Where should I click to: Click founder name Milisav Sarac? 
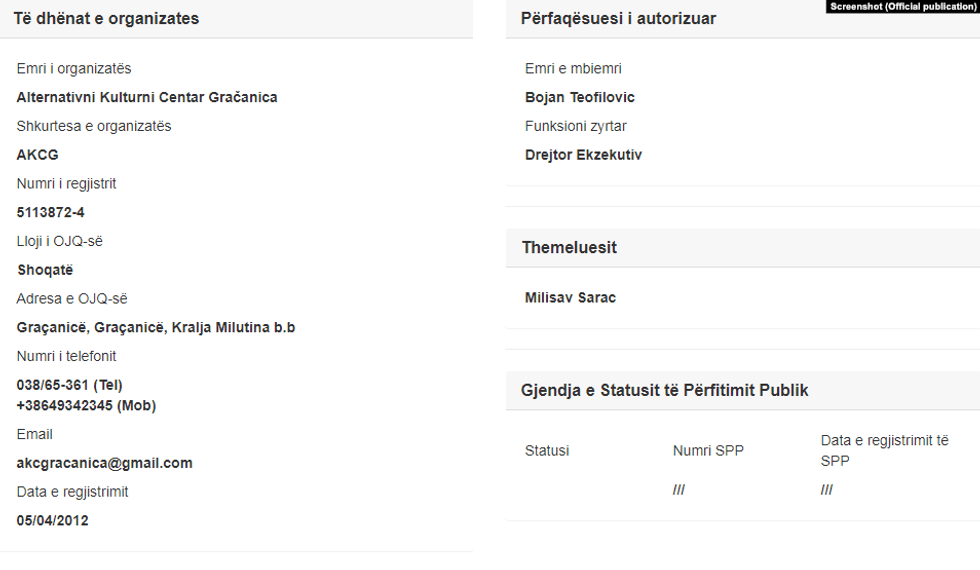click(x=570, y=298)
